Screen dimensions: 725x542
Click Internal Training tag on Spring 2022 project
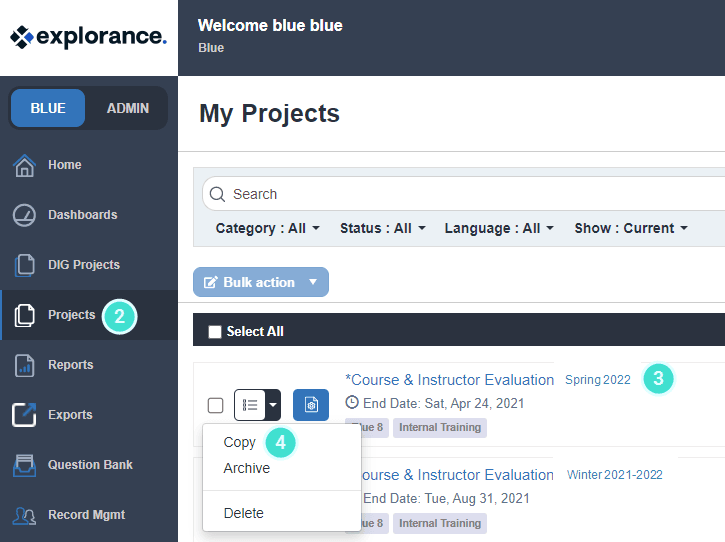(440, 427)
